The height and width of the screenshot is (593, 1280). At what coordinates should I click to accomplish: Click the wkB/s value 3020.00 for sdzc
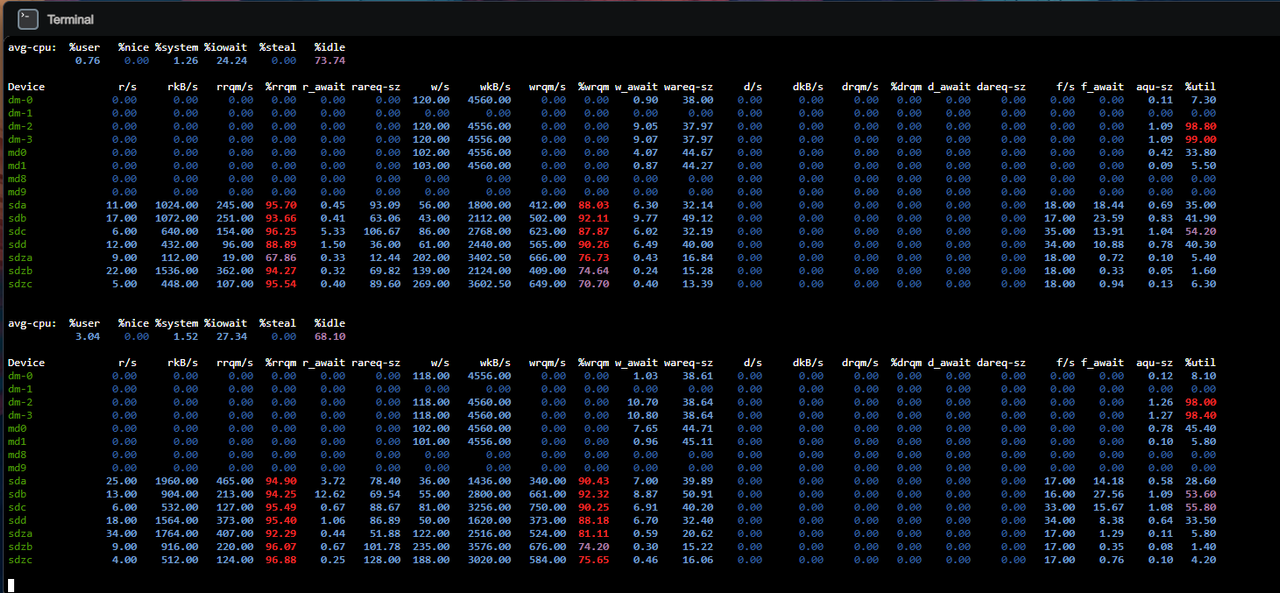point(490,560)
